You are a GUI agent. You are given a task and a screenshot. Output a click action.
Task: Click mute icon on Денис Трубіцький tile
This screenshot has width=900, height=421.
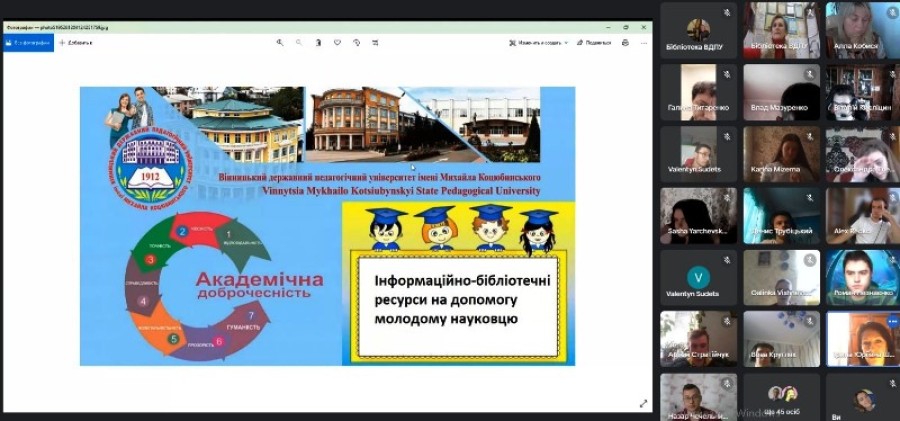[x=810, y=198]
